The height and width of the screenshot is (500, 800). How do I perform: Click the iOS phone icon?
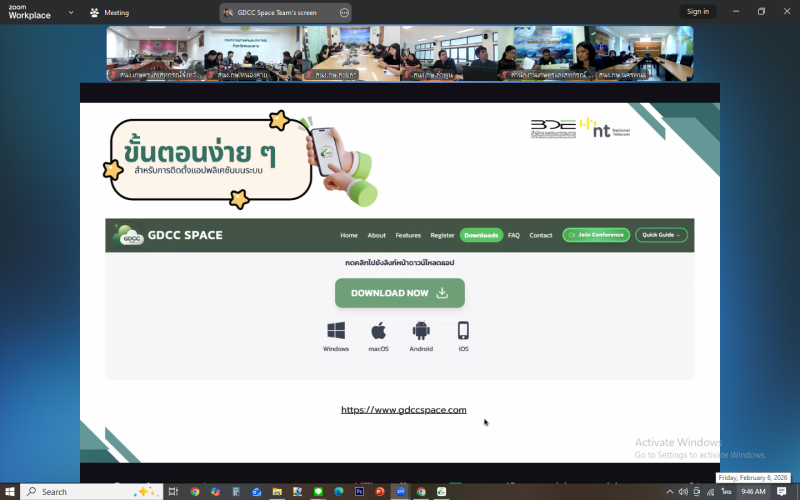click(463, 331)
